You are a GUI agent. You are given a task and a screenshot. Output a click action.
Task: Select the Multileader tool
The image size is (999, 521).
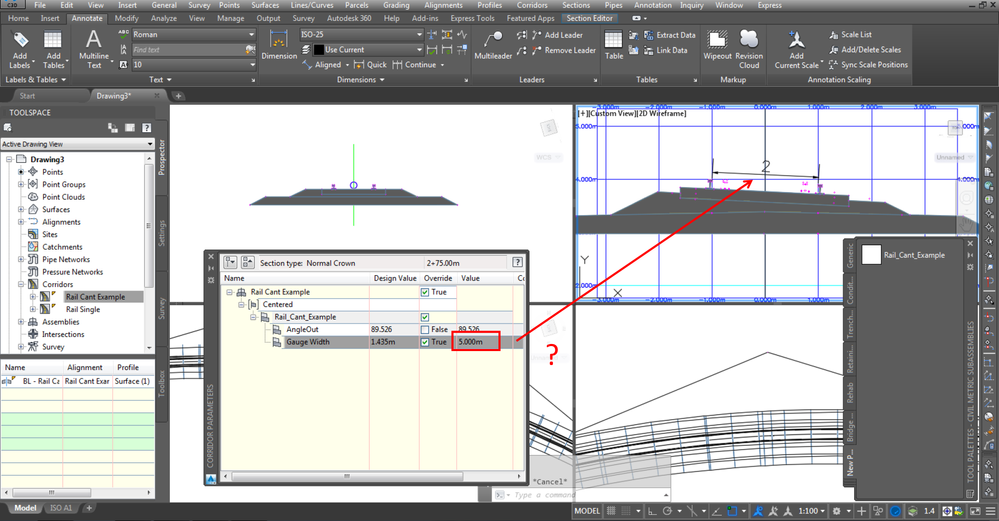[493, 45]
